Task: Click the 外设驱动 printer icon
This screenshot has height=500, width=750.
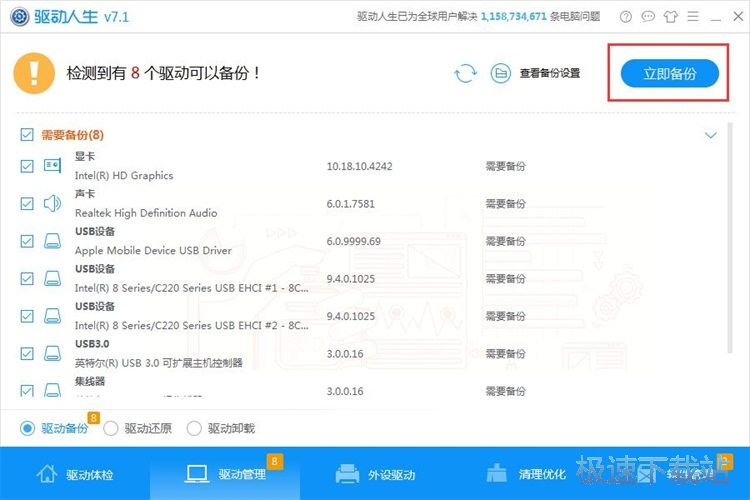Action: (x=347, y=474)
